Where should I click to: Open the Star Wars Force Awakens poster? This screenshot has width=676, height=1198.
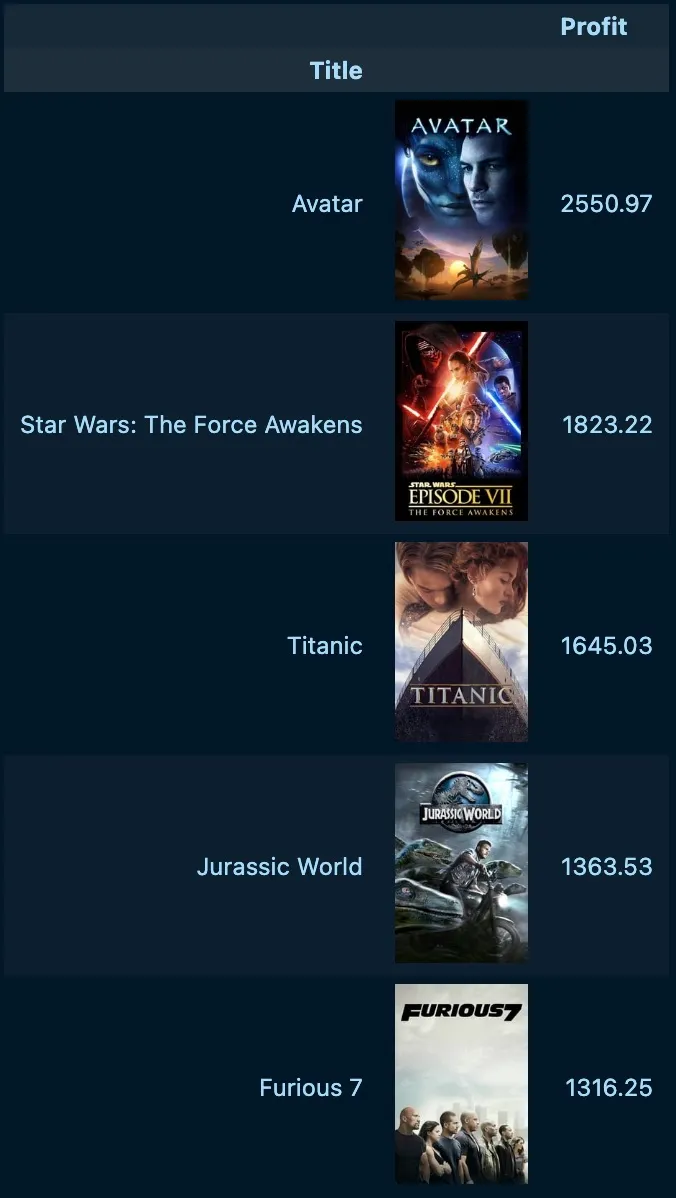461,421
